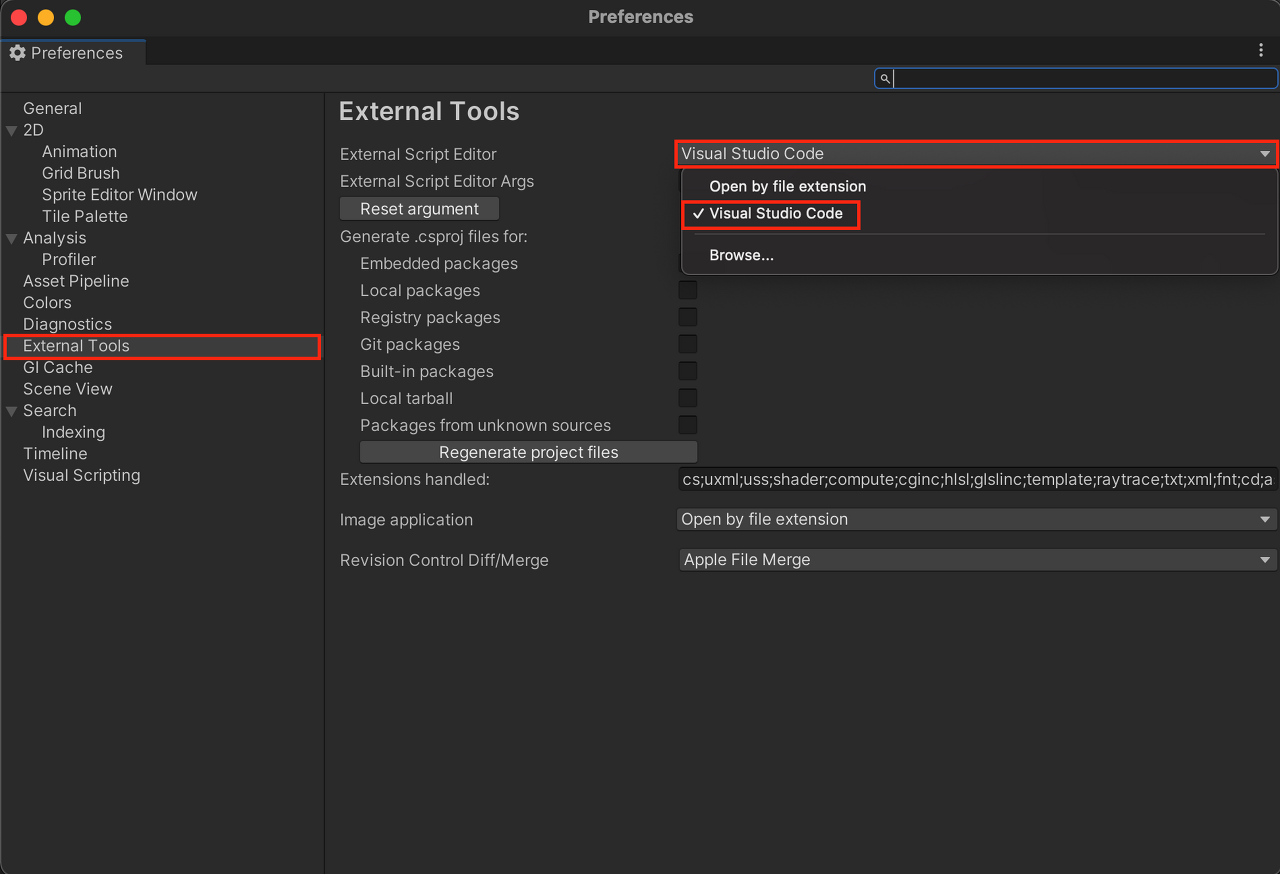Image resolution: width=1280 pixels, height=874 pixels.
Task: Select External Tools in the sidebar
Action: (161, 346)
